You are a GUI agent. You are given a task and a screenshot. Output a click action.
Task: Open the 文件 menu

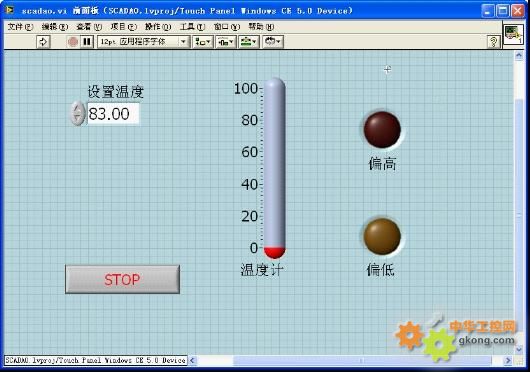[20, 27]
